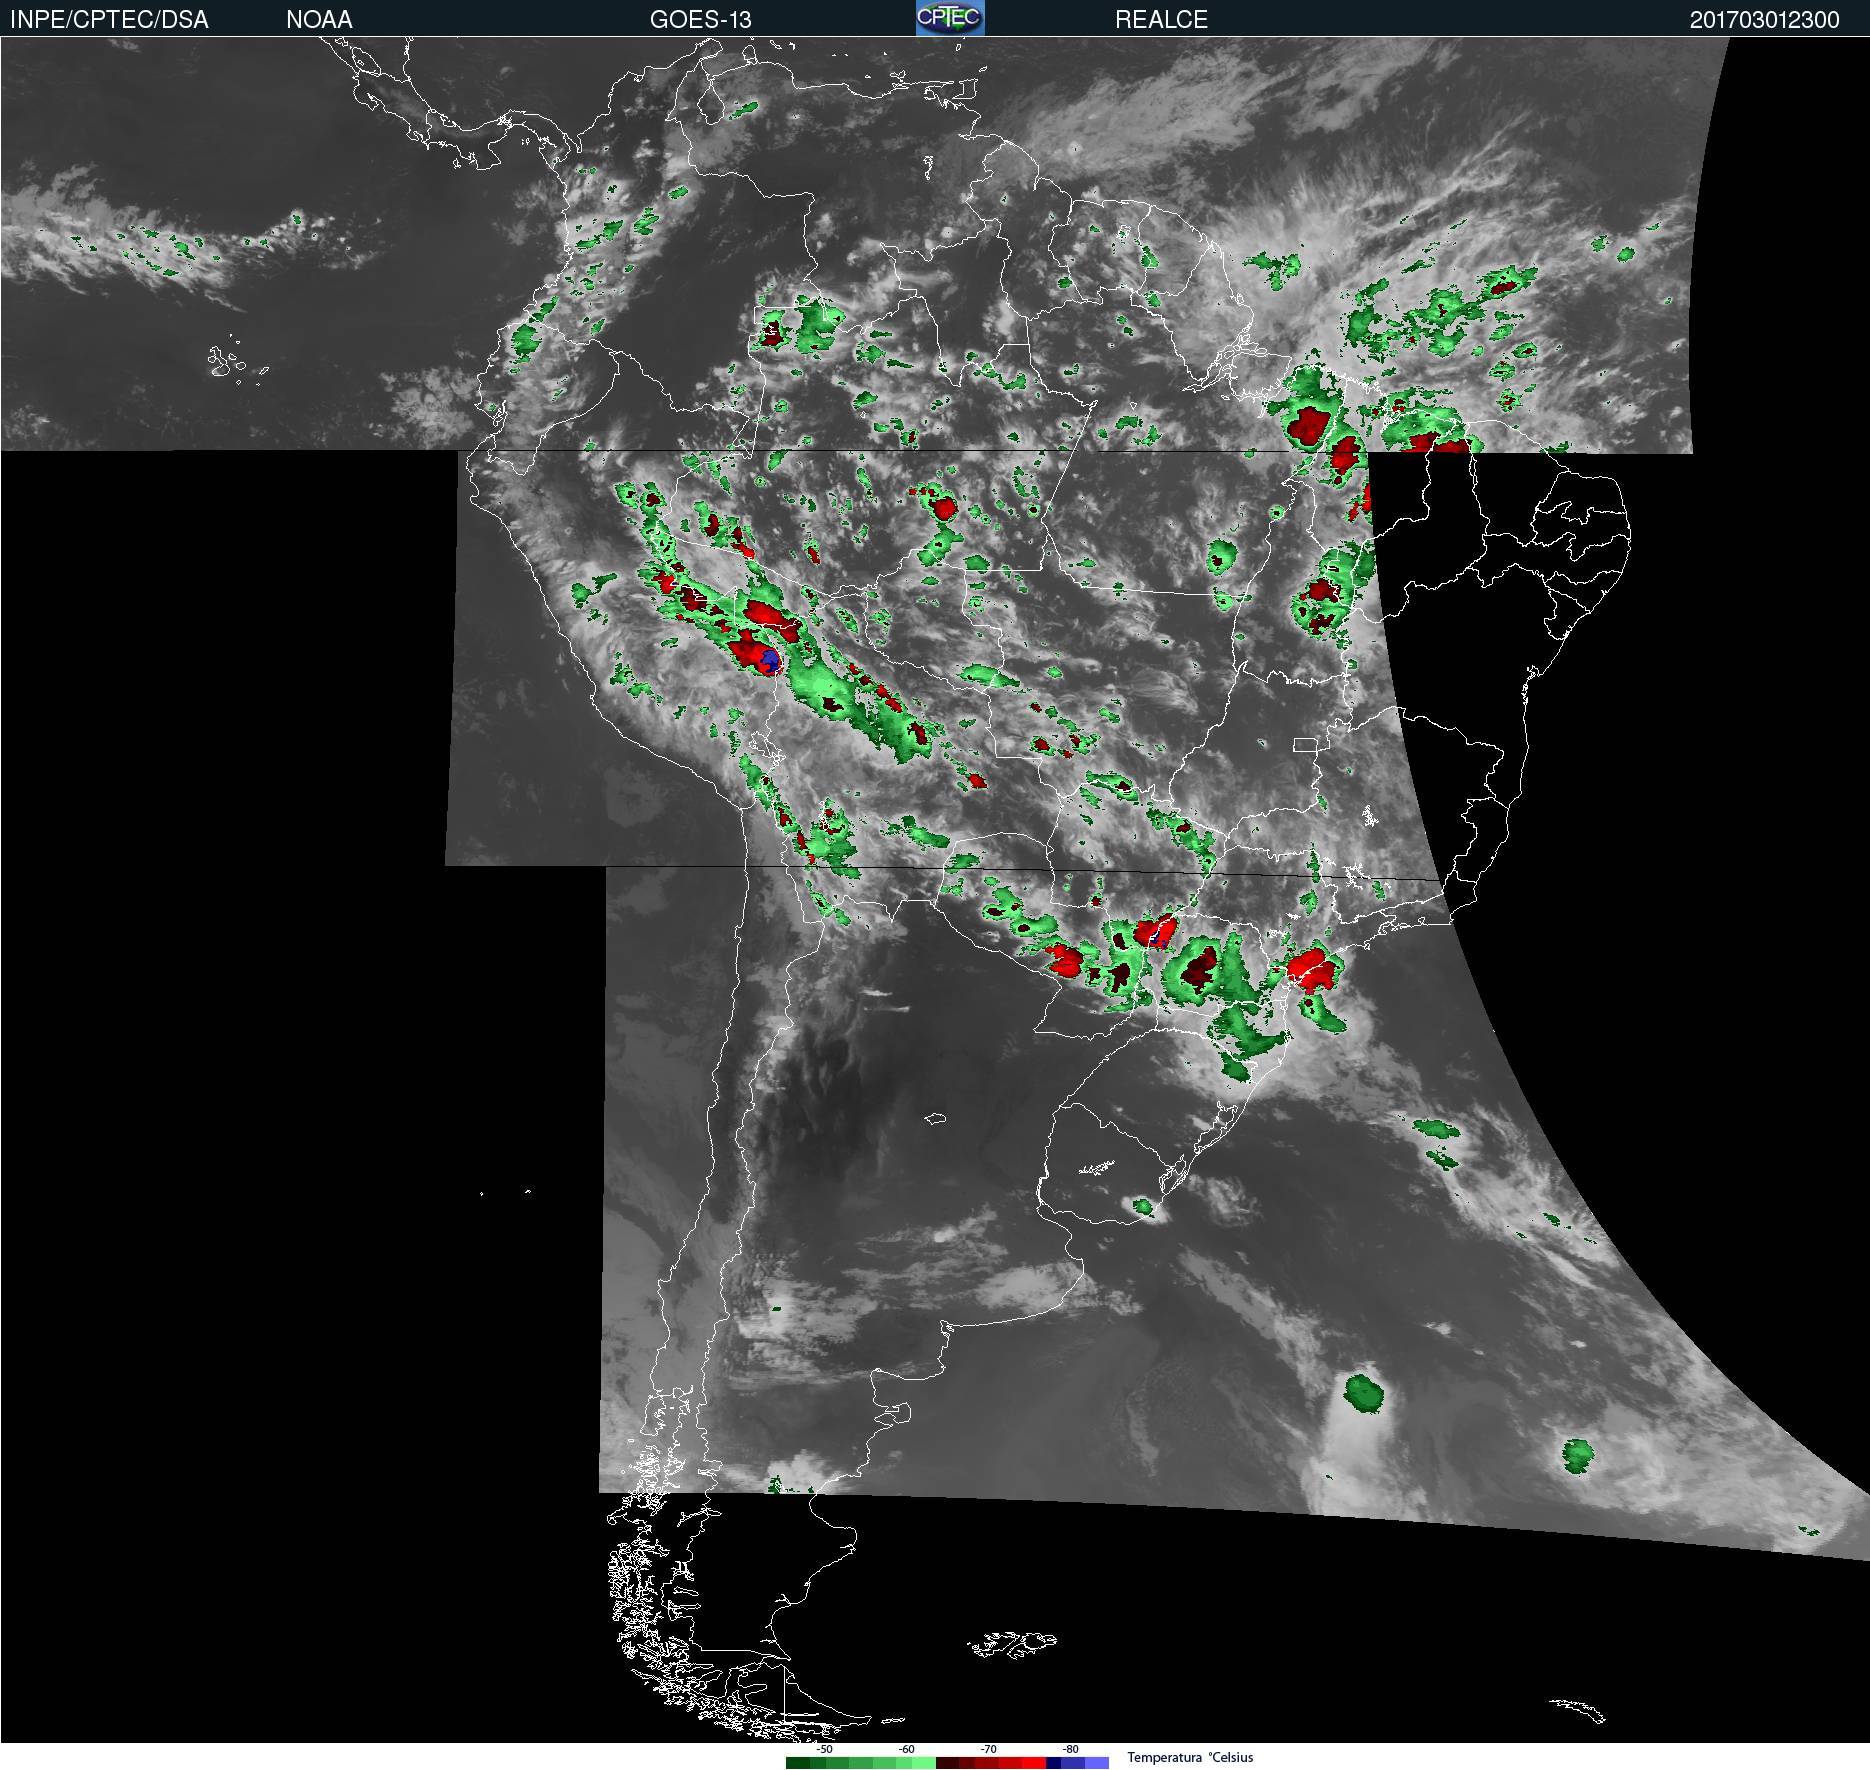Image resolution: width=1870 pixels, height=1770 pixels.
Task: Click the dark maroon legend color block
Action: [x=947, y=1762]
